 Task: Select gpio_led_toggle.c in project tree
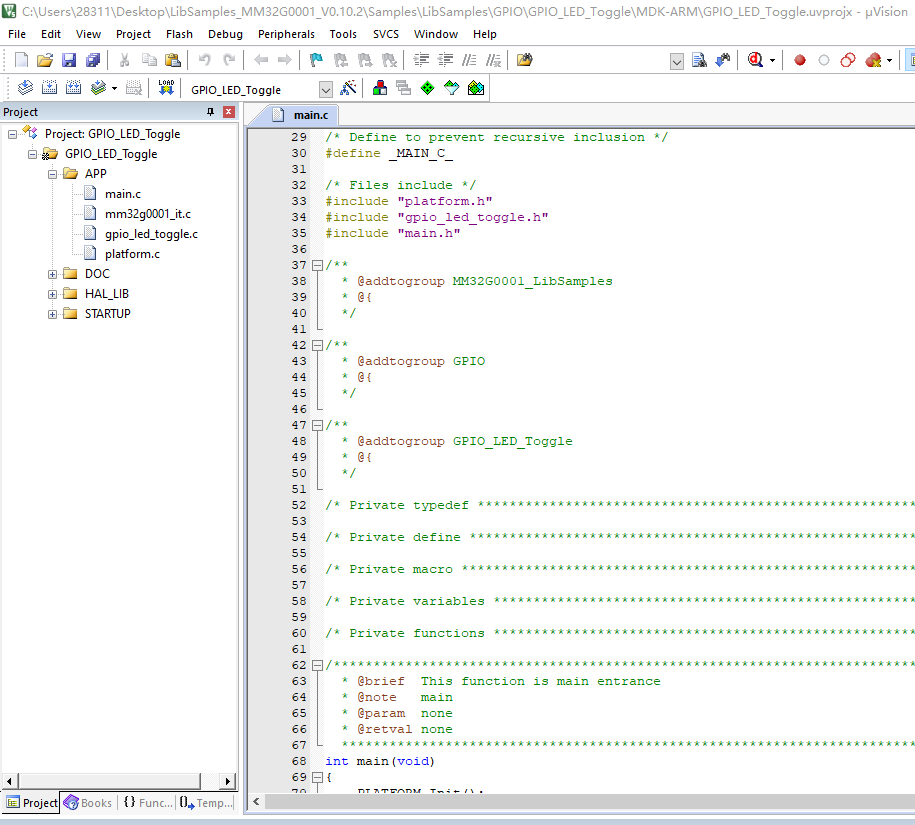pos(151,234)
